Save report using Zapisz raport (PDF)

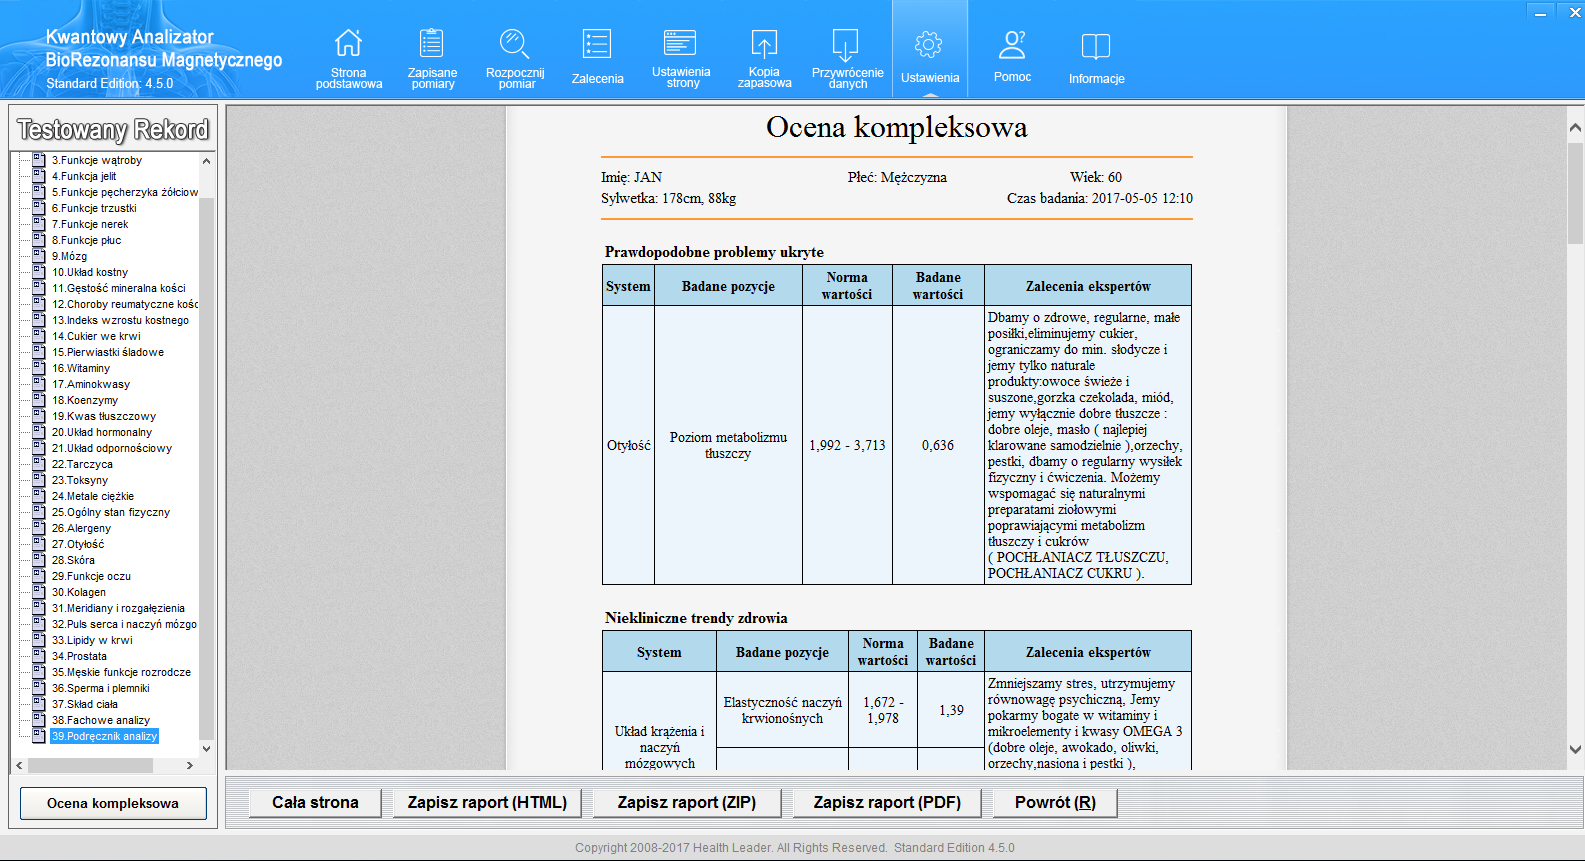coord(886,802)
